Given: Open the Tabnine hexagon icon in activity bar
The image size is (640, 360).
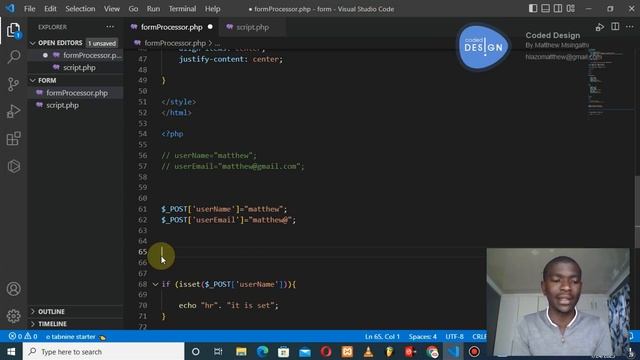Looking at the screenshot, I should pyautogui.click(x=13, y=166).
